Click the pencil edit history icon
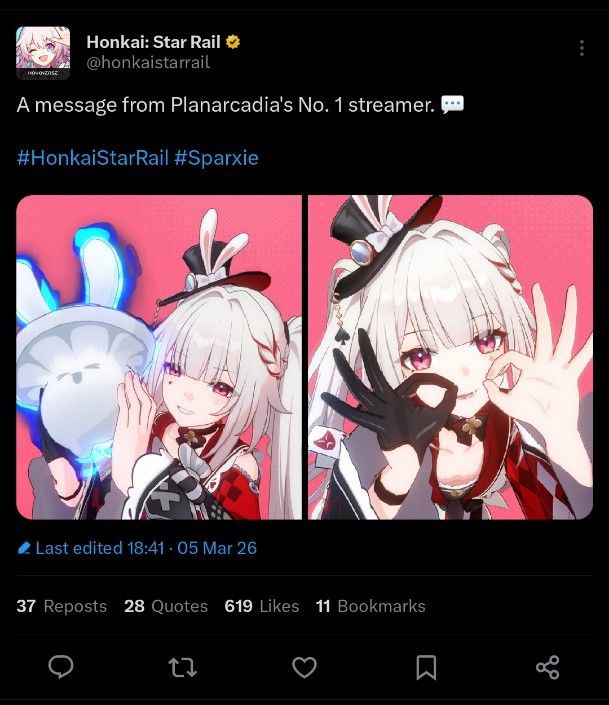The width and height of the screenshot is (609, 705). [23, 548]
